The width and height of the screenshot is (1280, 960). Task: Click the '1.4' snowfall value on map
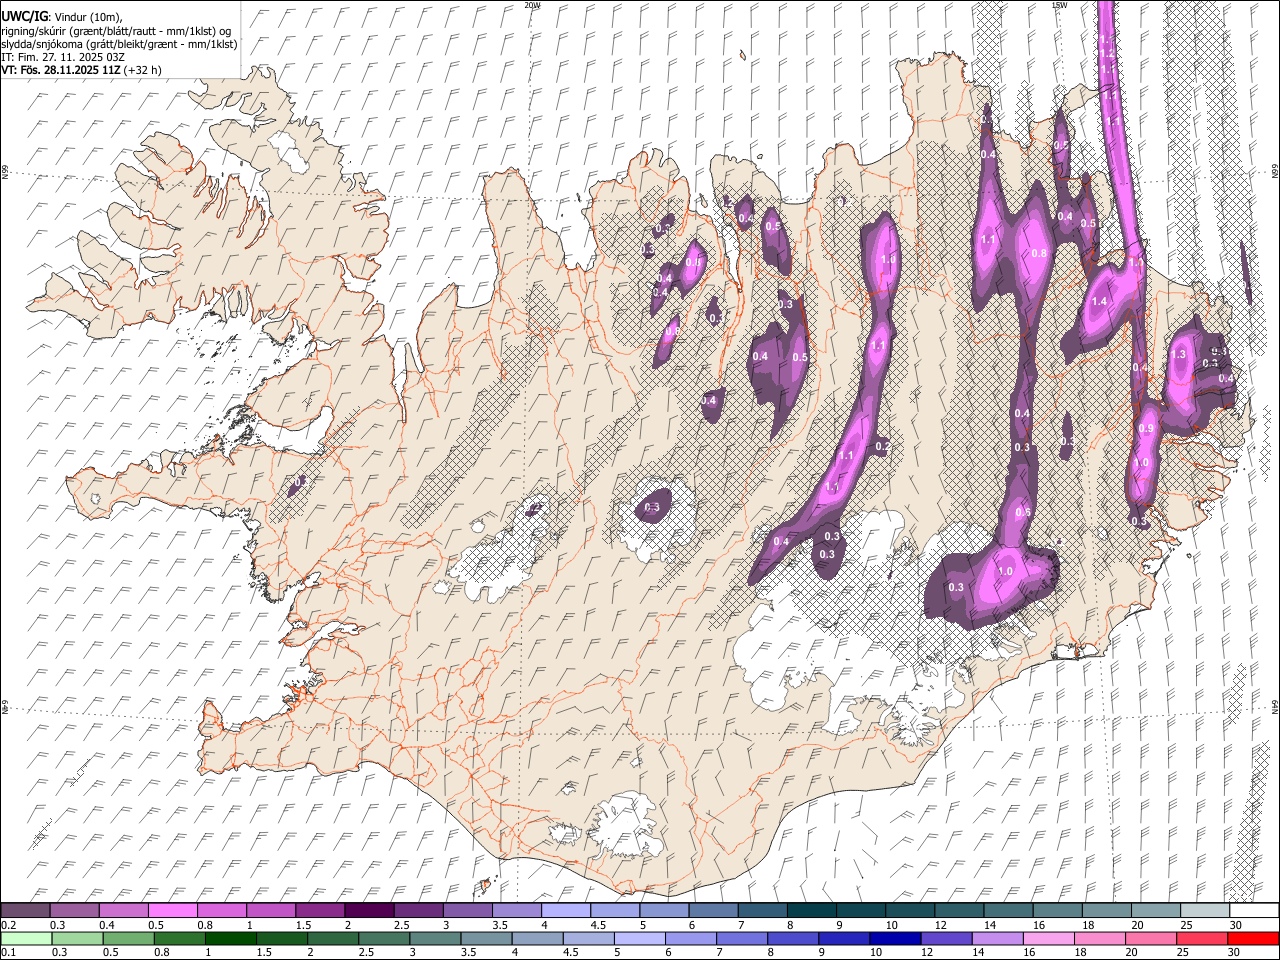[x=1100, y=302]
